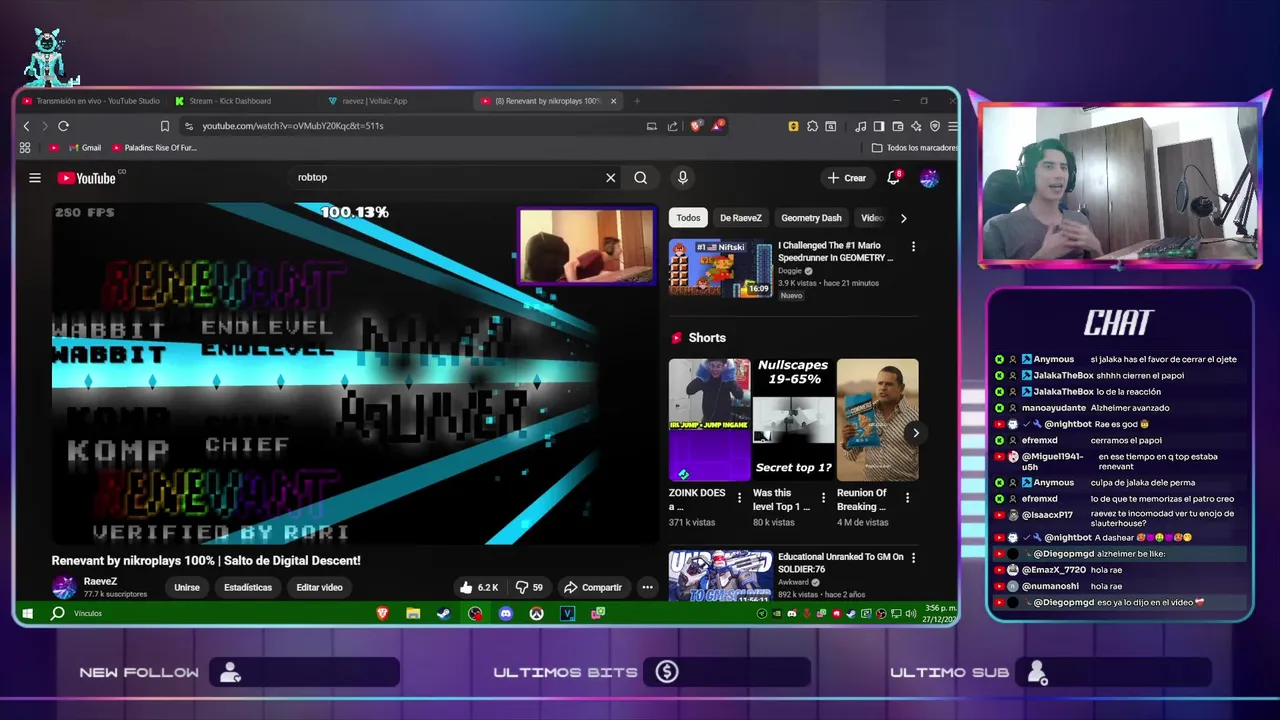Open the Brave playlist music note icon
The image size is (1280, 720).
click(860, 126)
